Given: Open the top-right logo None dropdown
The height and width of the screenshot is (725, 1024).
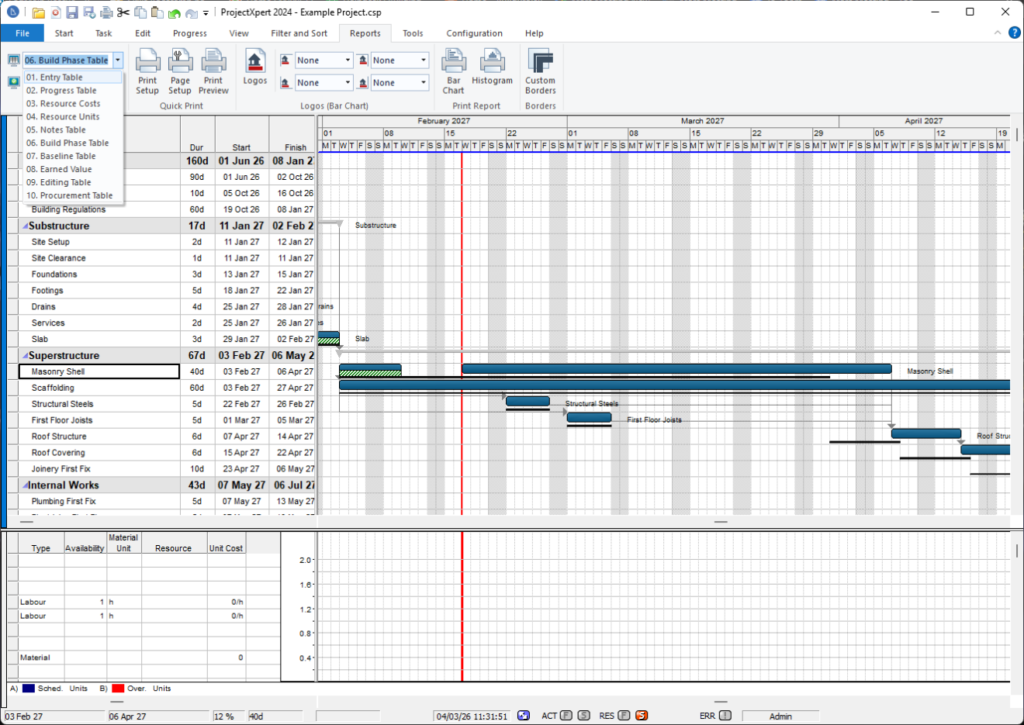Looking at the screenshot, I should coord(423,60).
